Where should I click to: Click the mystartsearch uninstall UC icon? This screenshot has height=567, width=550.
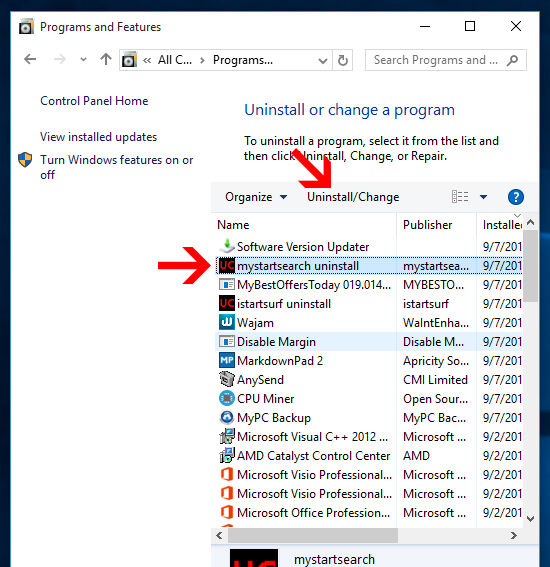pyautogui.click(x=227, y=266)
